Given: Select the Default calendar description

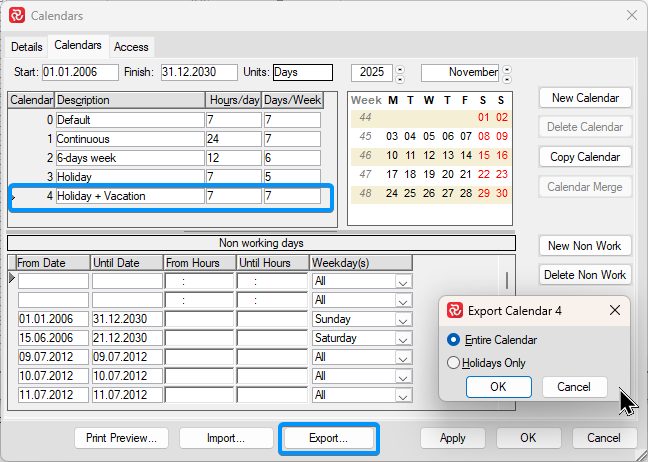Looking at the screenshot, I should (x=130, y=120).
